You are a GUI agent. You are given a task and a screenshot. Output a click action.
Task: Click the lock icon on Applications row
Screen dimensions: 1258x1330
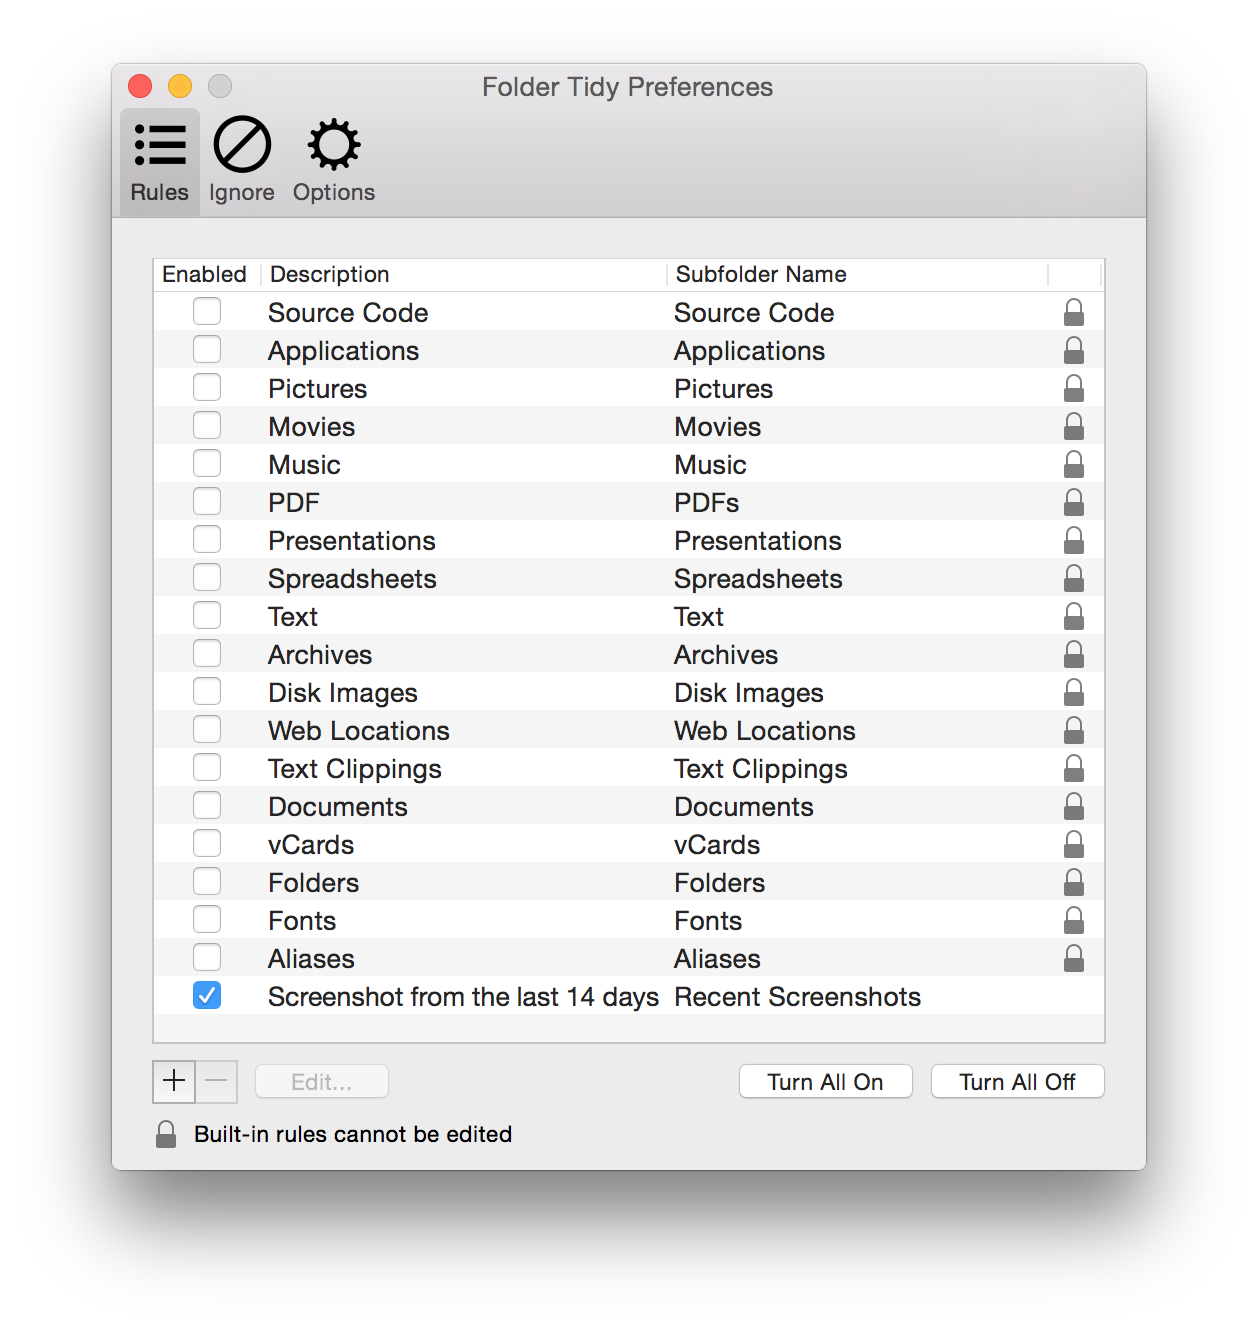coord(1074,350)
